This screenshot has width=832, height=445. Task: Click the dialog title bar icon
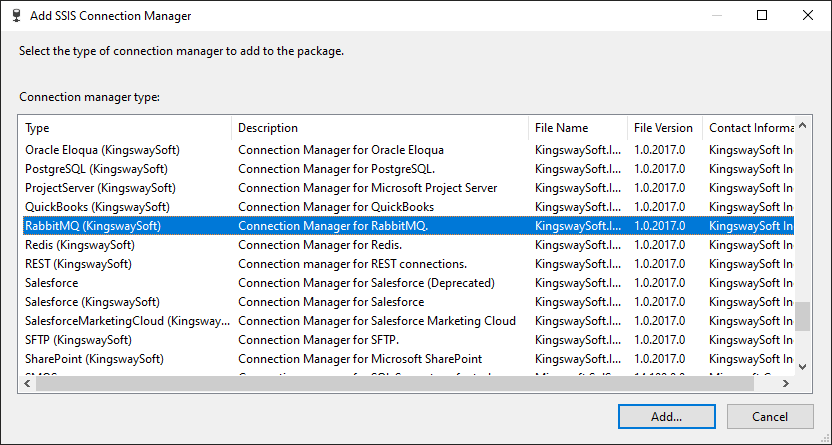coord(16,15)
